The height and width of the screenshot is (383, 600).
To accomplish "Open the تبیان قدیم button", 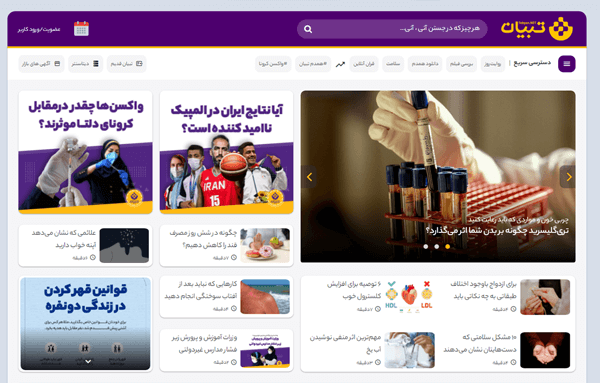I will click(x=126, y=64).
